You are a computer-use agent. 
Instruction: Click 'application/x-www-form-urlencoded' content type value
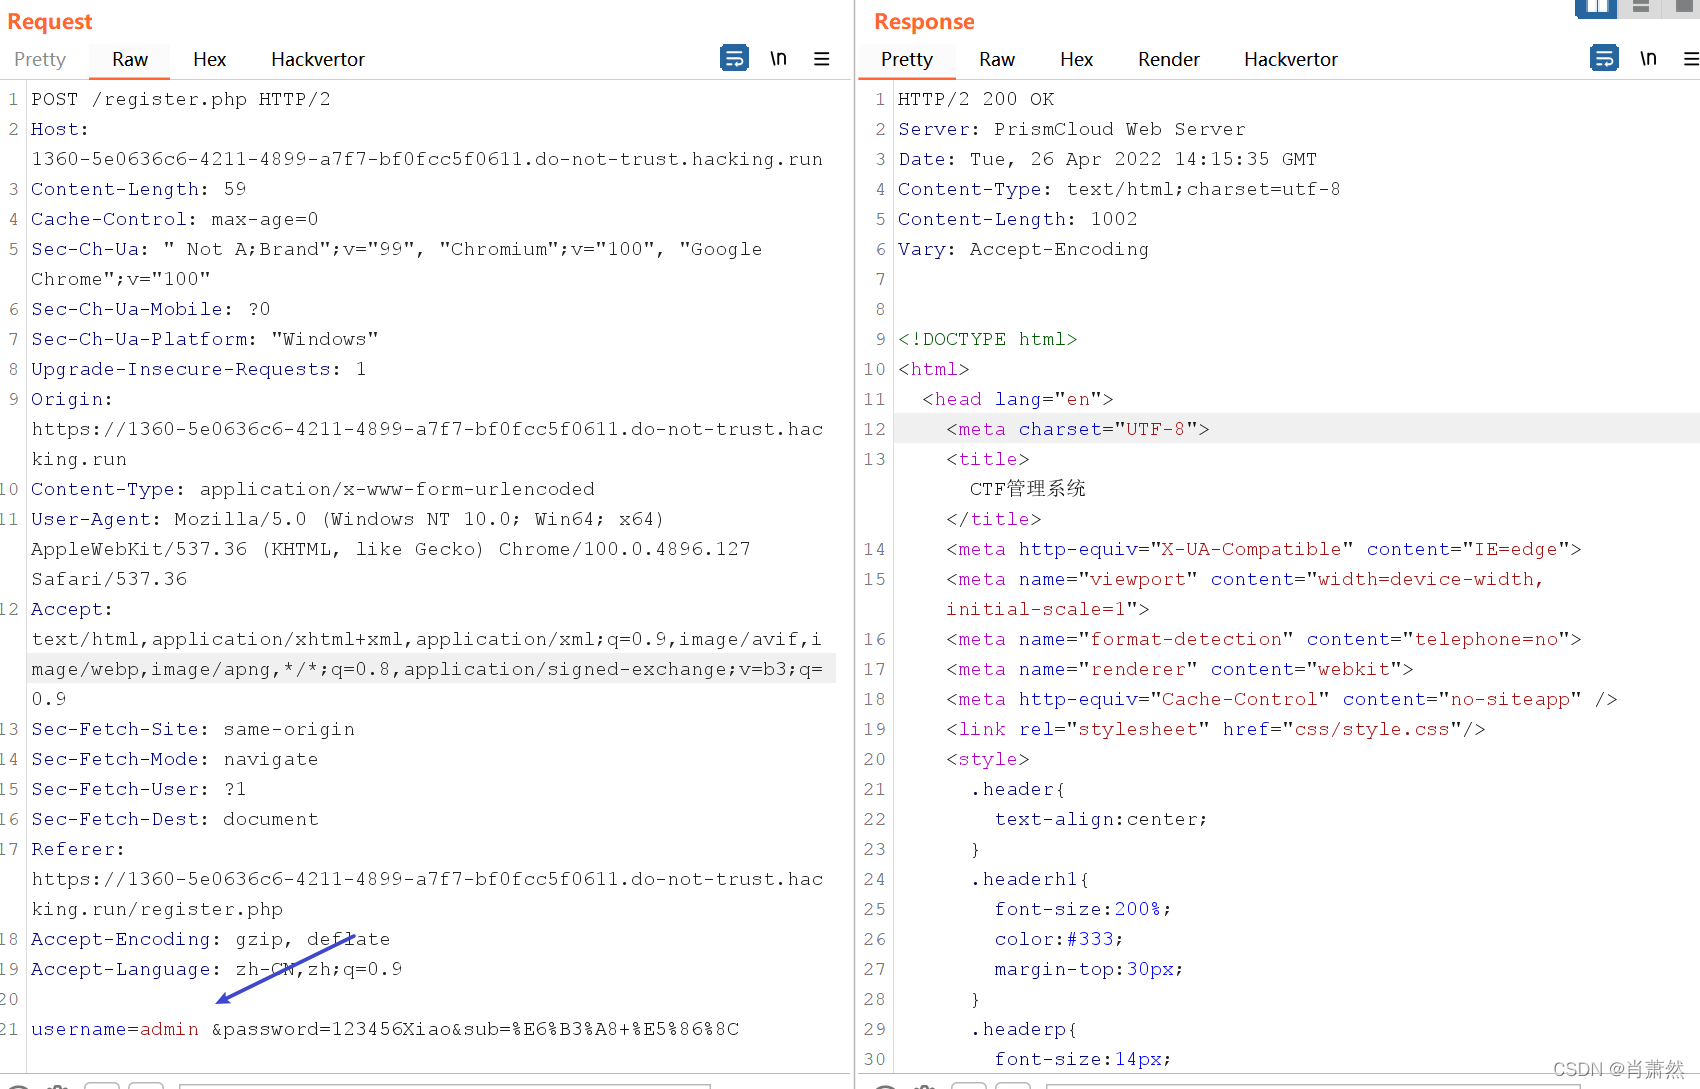coord(397,489)
